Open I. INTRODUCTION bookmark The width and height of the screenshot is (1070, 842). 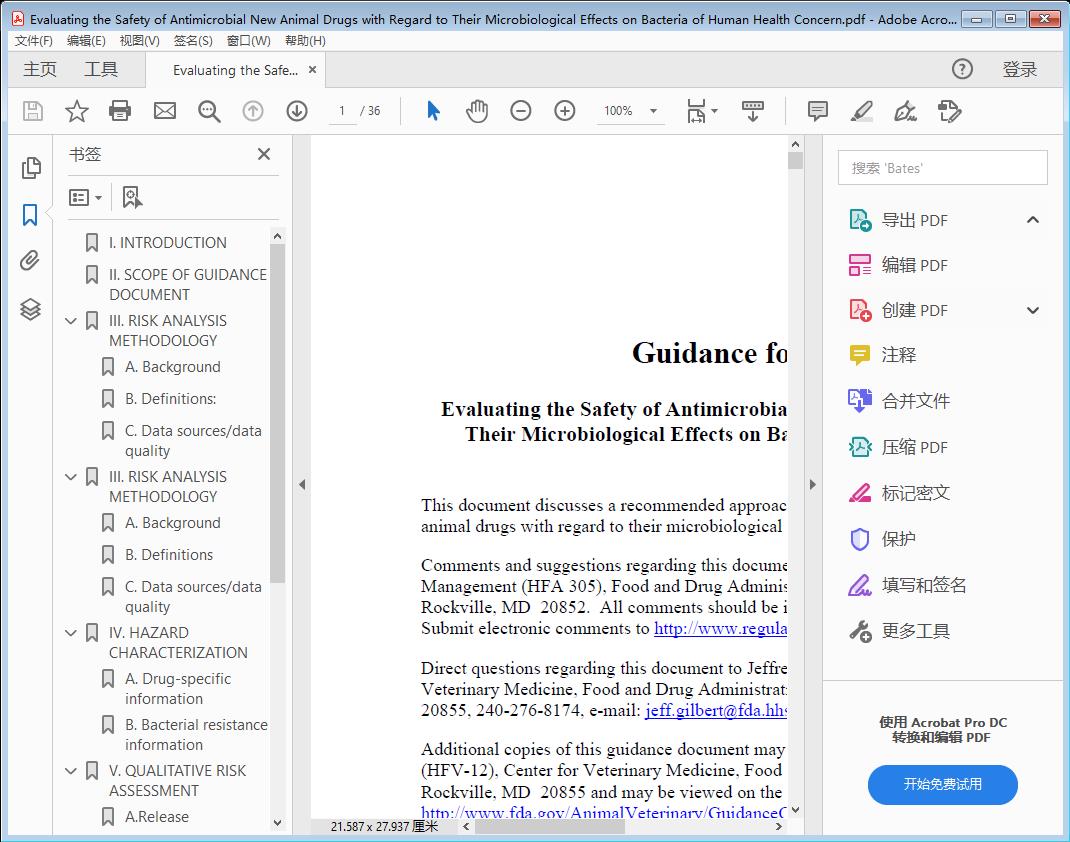pos(168,243)
